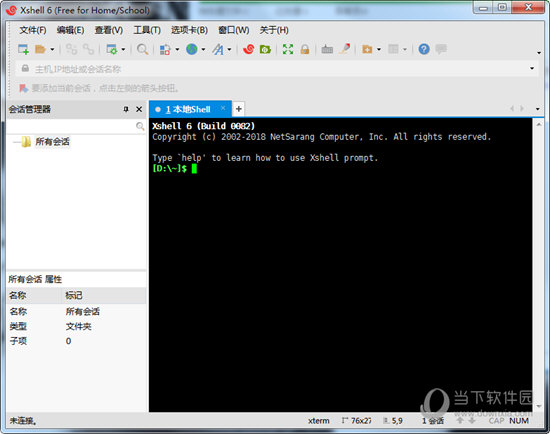The width and height of the screenshot is (550, 434).
Task: Close the session manager panel
Action: pyautogui.click(x=139, y=109)
